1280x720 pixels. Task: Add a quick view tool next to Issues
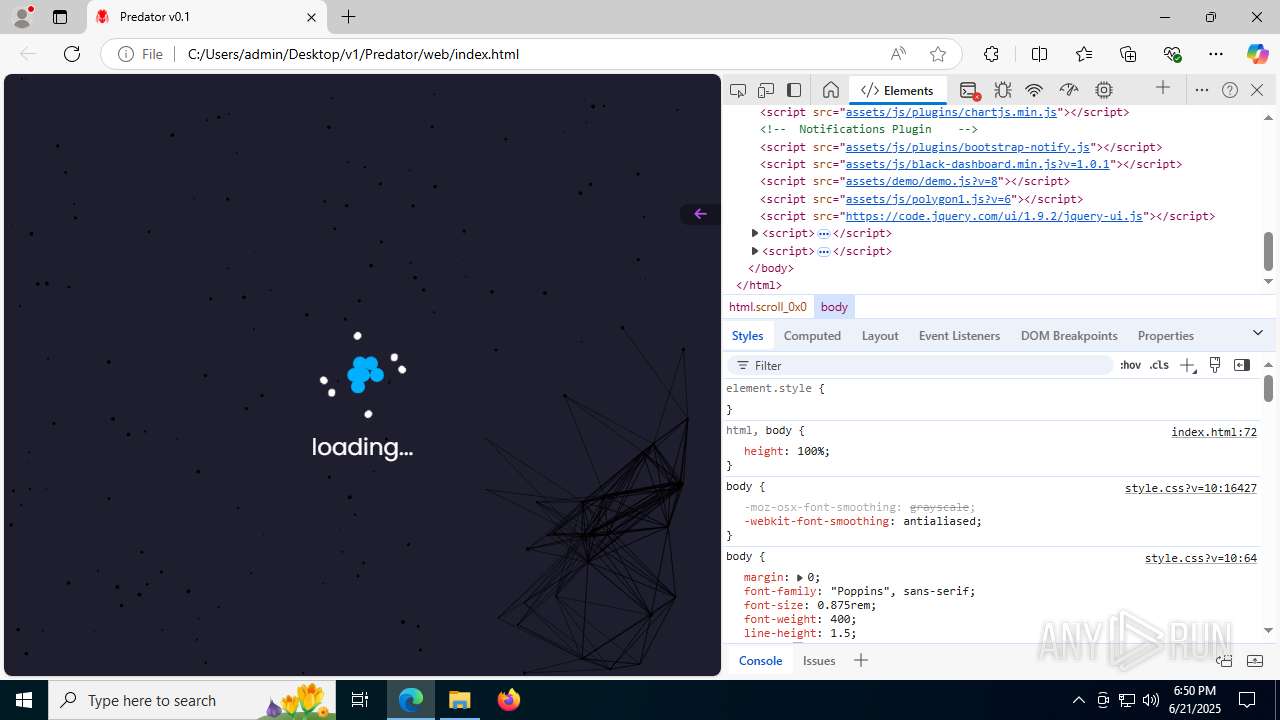click(860, 660)
